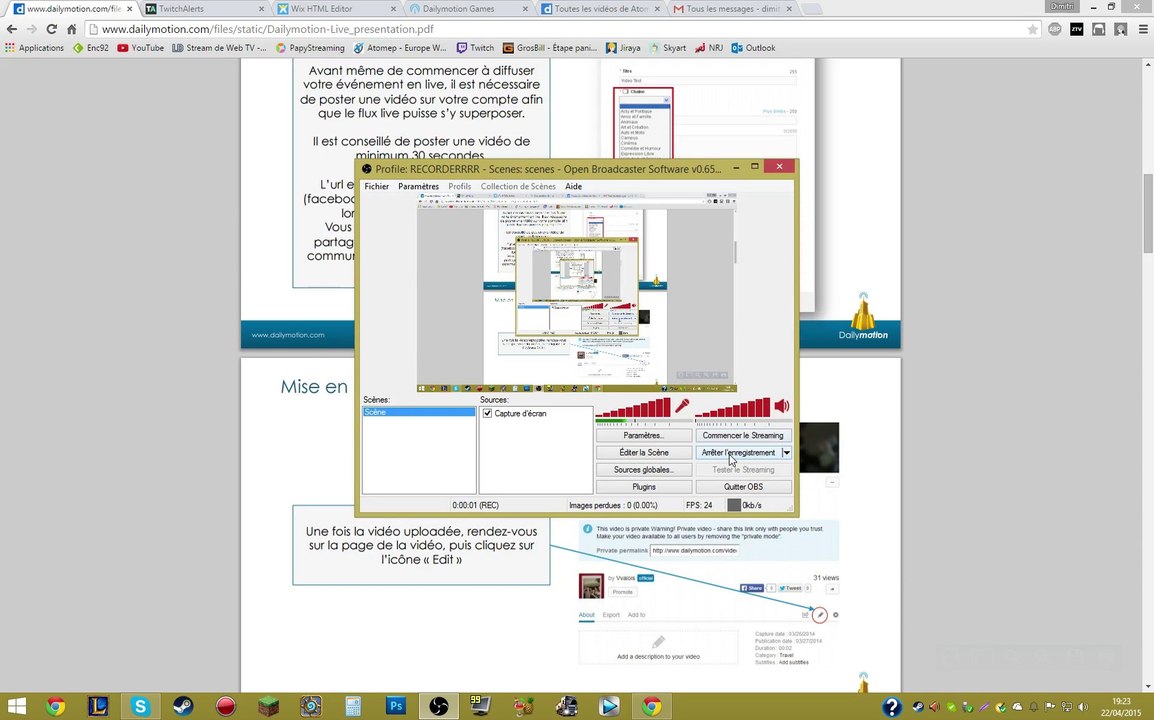Bookmark this page with the star icon

click(x=1033, y=29)
